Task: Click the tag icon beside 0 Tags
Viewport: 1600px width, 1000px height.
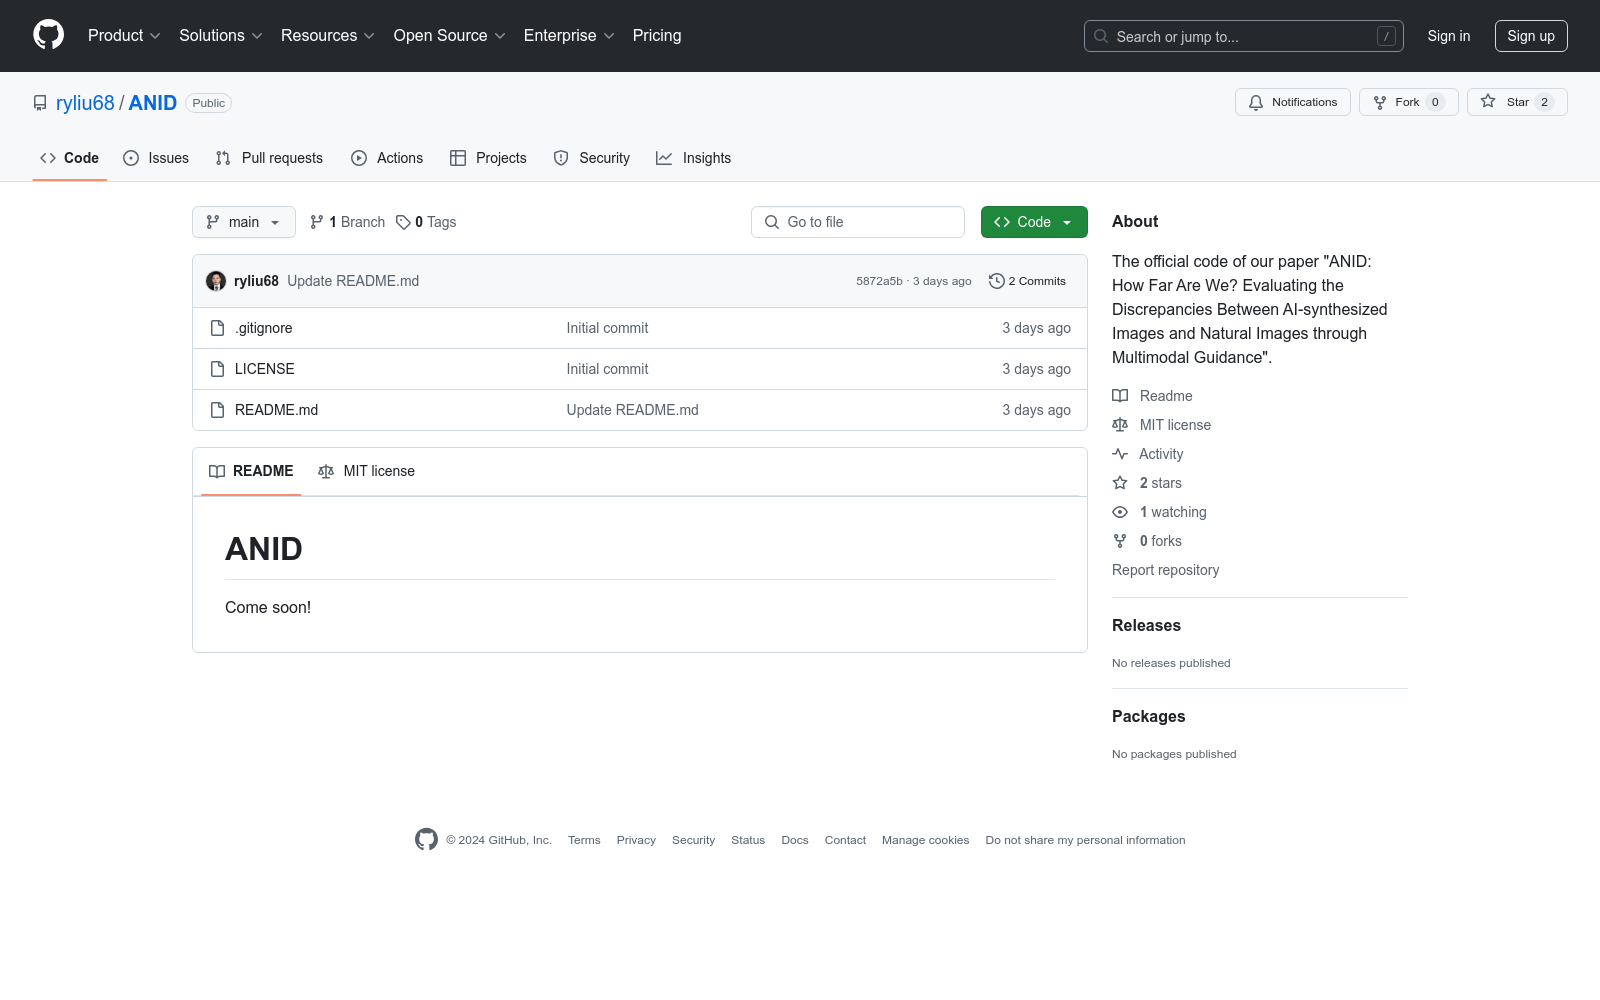Action: (403, 222)
